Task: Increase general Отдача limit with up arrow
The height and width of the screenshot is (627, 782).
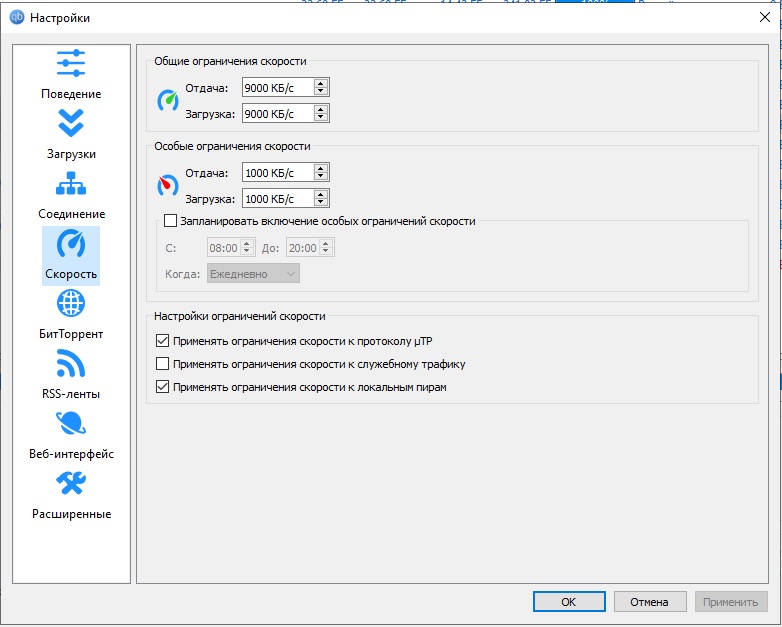Action: click(321, 83)
